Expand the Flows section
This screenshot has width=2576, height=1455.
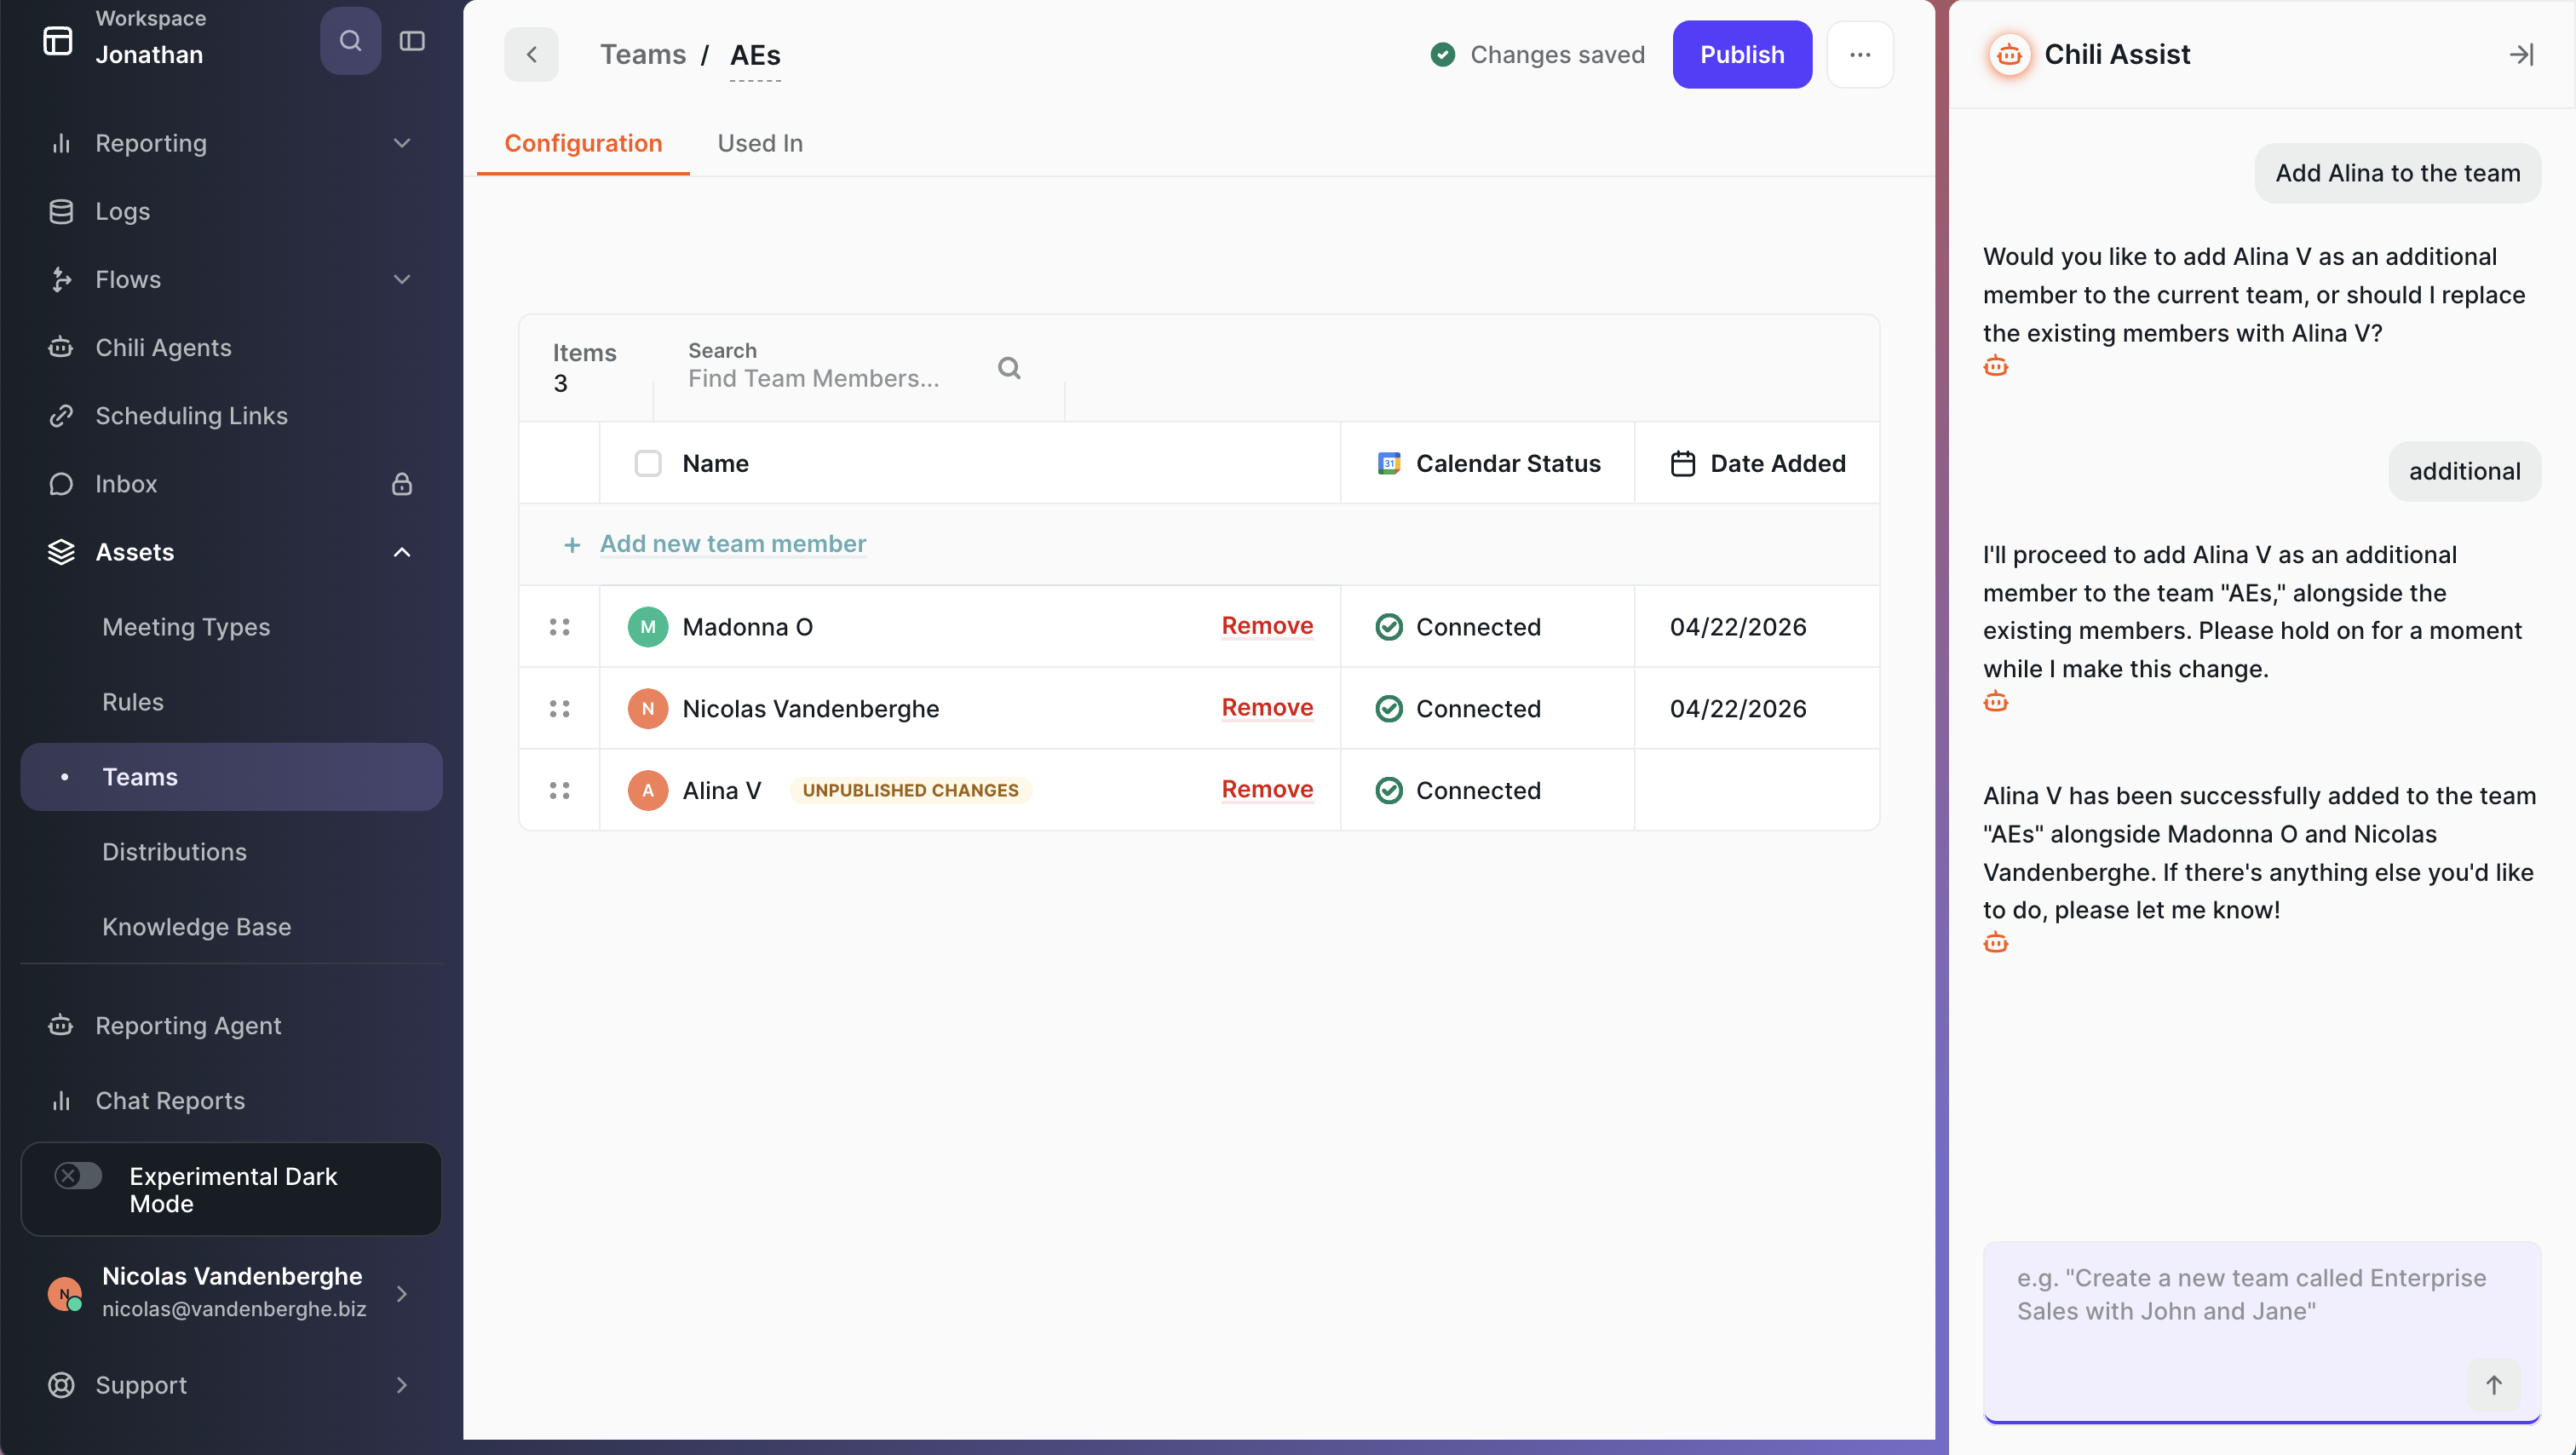[x=401, y=279]
